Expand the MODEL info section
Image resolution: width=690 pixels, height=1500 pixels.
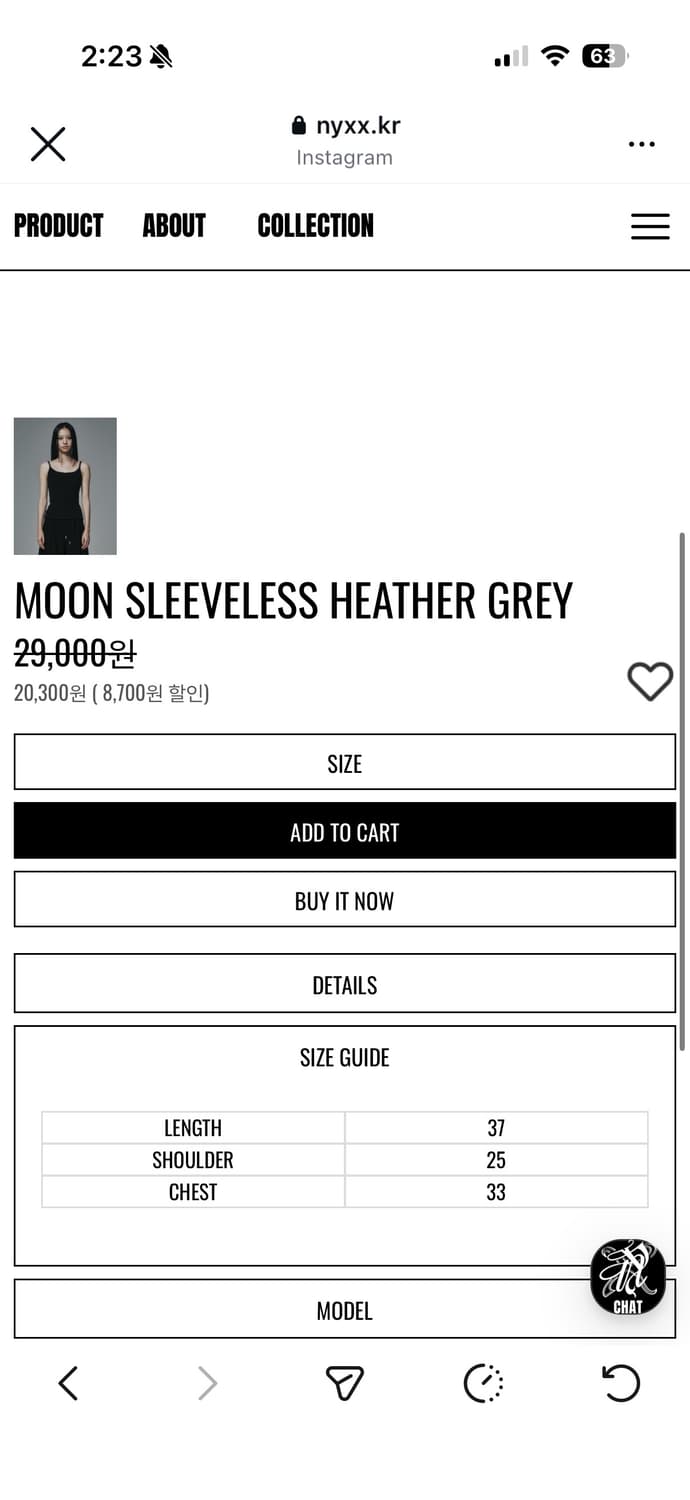[x=345, y=1310]
